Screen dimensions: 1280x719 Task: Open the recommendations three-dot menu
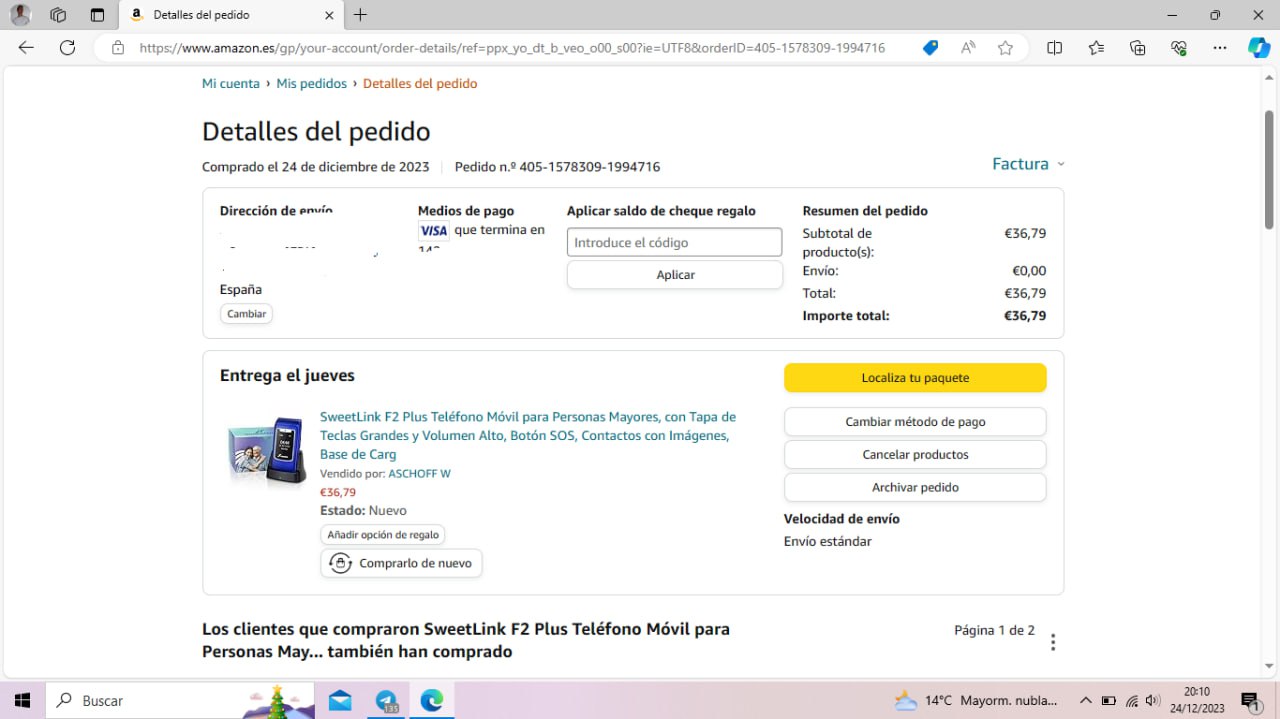click(x=1053, y=642)
